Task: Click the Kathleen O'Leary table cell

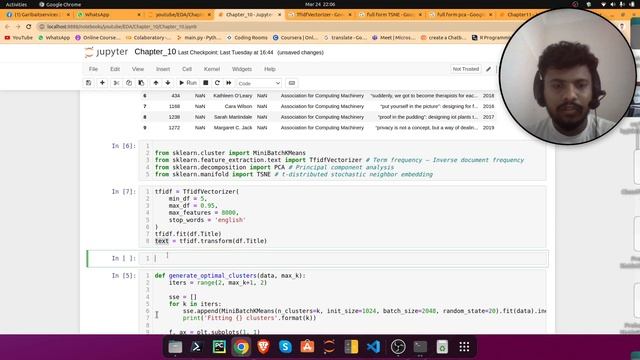Action: [x=233, y=96]
